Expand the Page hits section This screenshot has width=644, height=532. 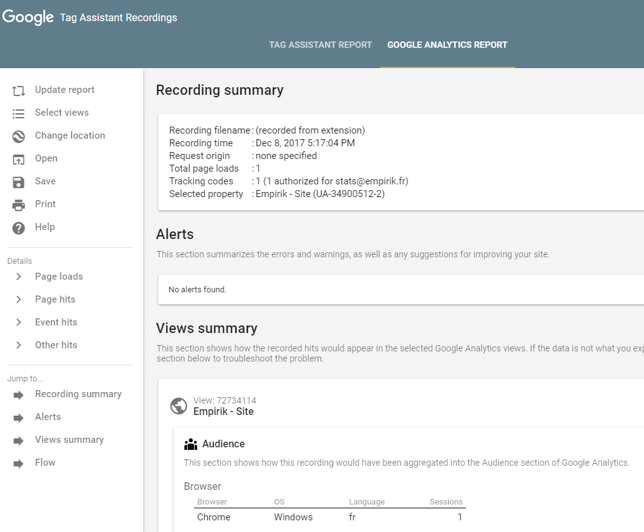19,300
